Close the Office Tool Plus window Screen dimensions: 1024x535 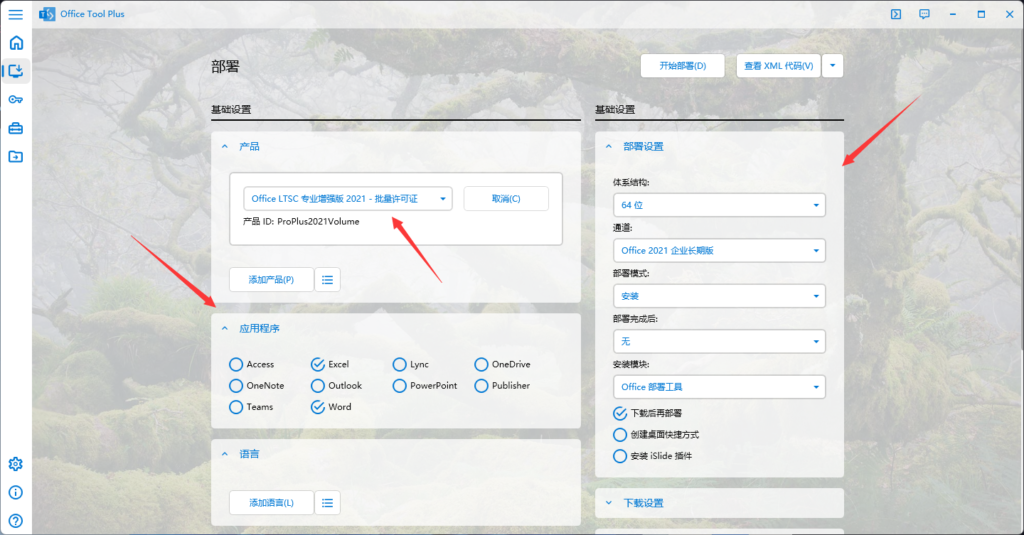[x=1009, y=14]
